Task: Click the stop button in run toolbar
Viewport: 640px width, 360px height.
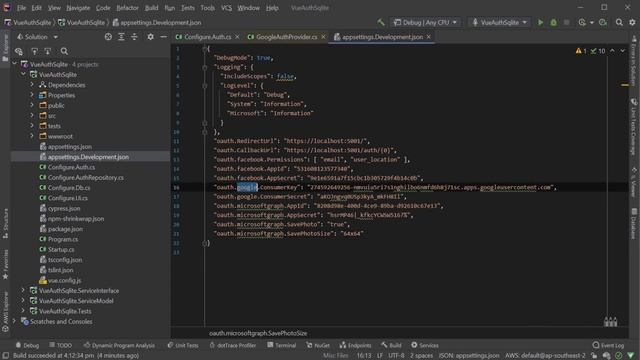Action: click(567, 22)
